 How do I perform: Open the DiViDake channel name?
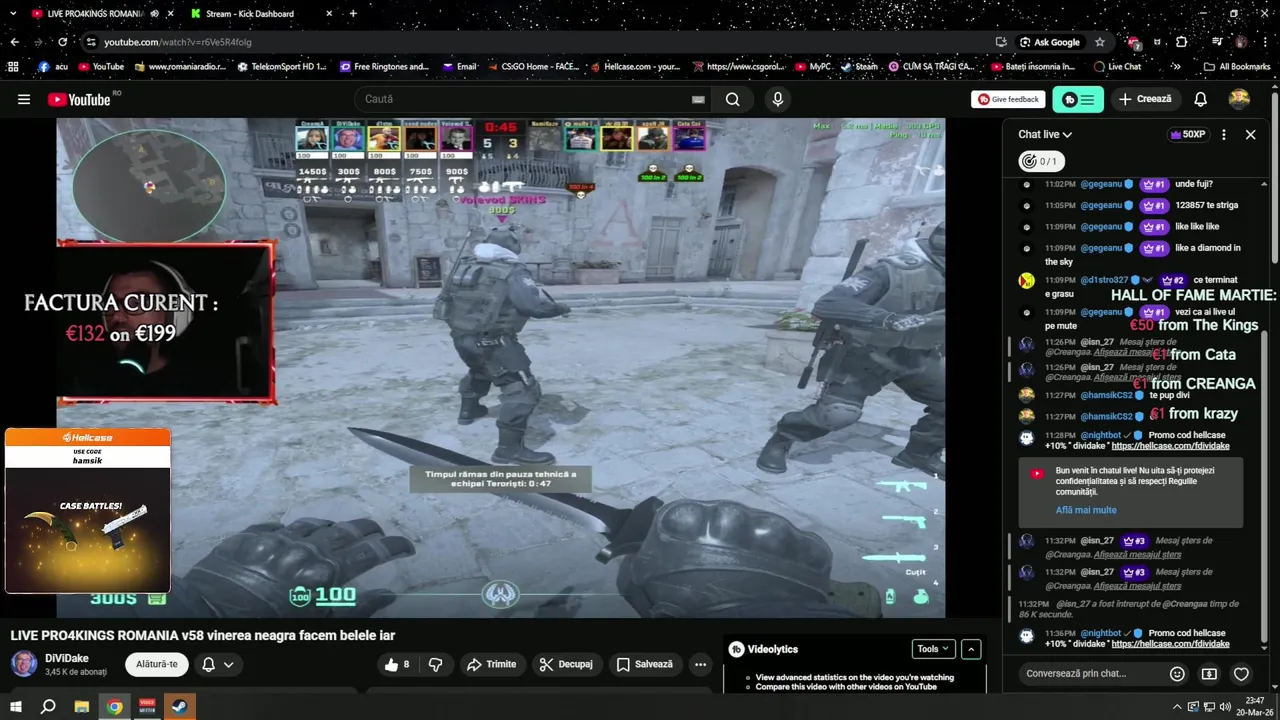[67, 658]
